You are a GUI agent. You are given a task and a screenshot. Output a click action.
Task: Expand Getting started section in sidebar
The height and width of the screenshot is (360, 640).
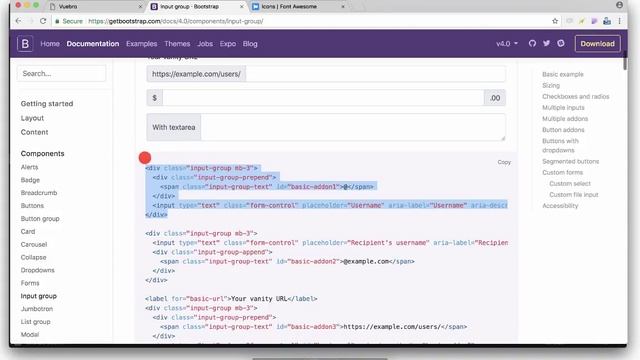(x=47, y=104)
